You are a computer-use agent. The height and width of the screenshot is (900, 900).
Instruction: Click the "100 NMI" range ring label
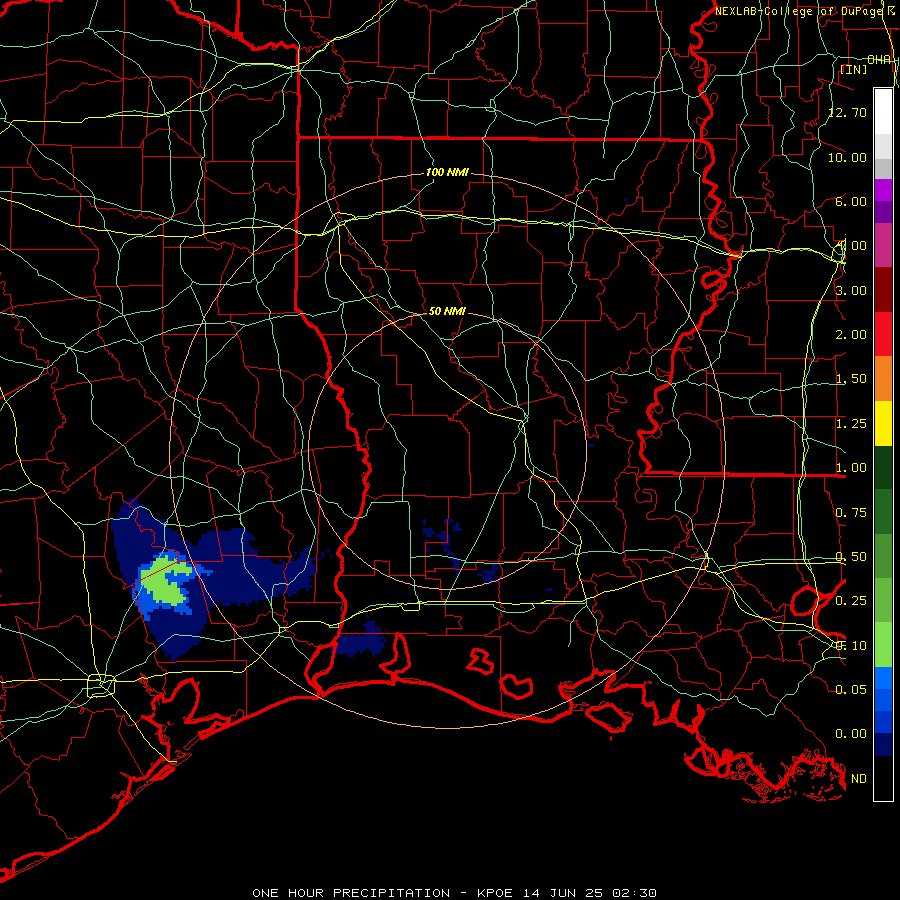point(447,172)
